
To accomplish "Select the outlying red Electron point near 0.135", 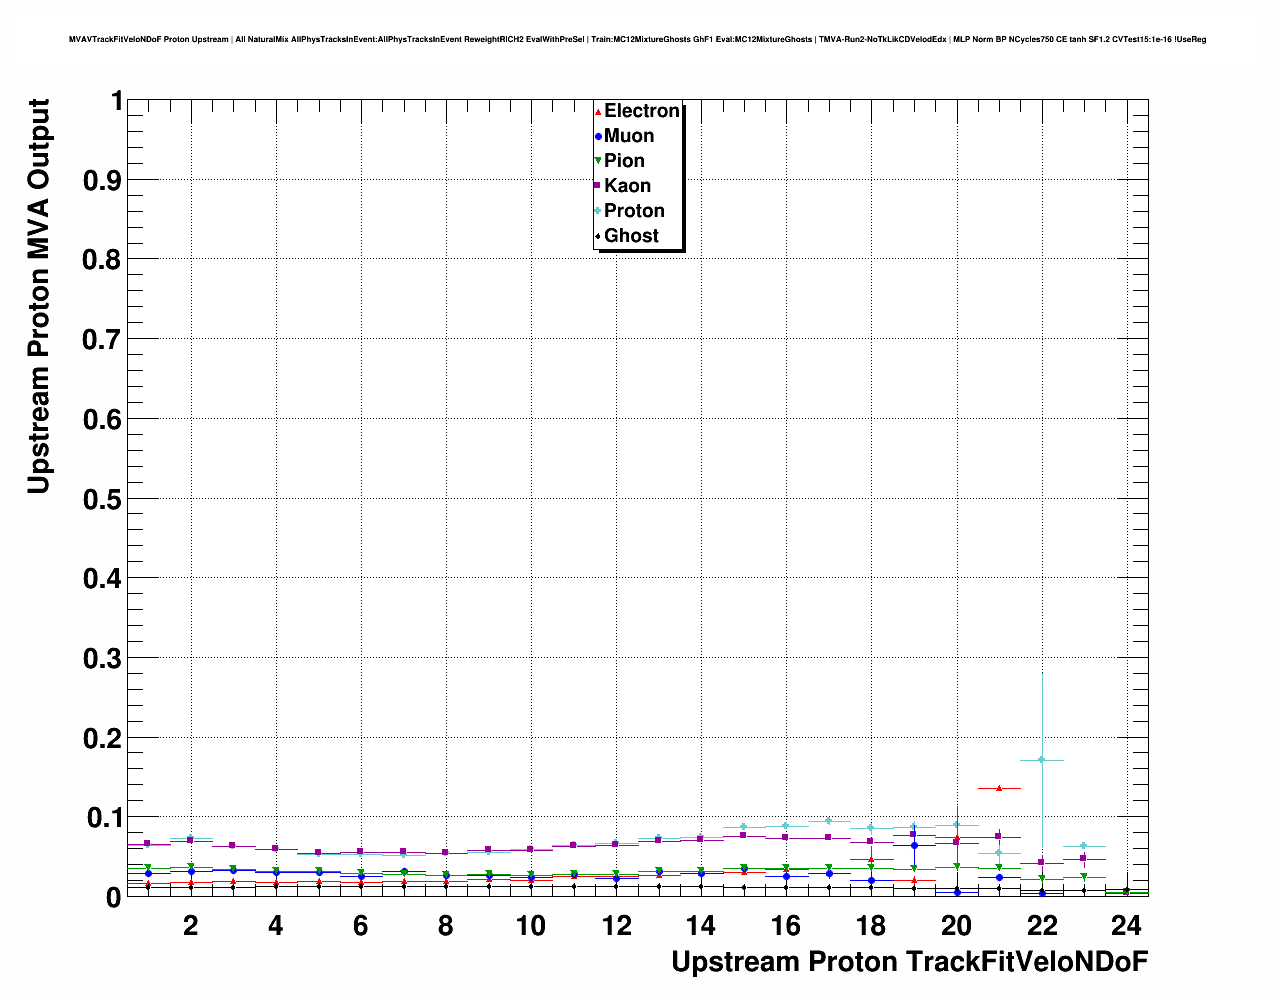I will (998, 788).
